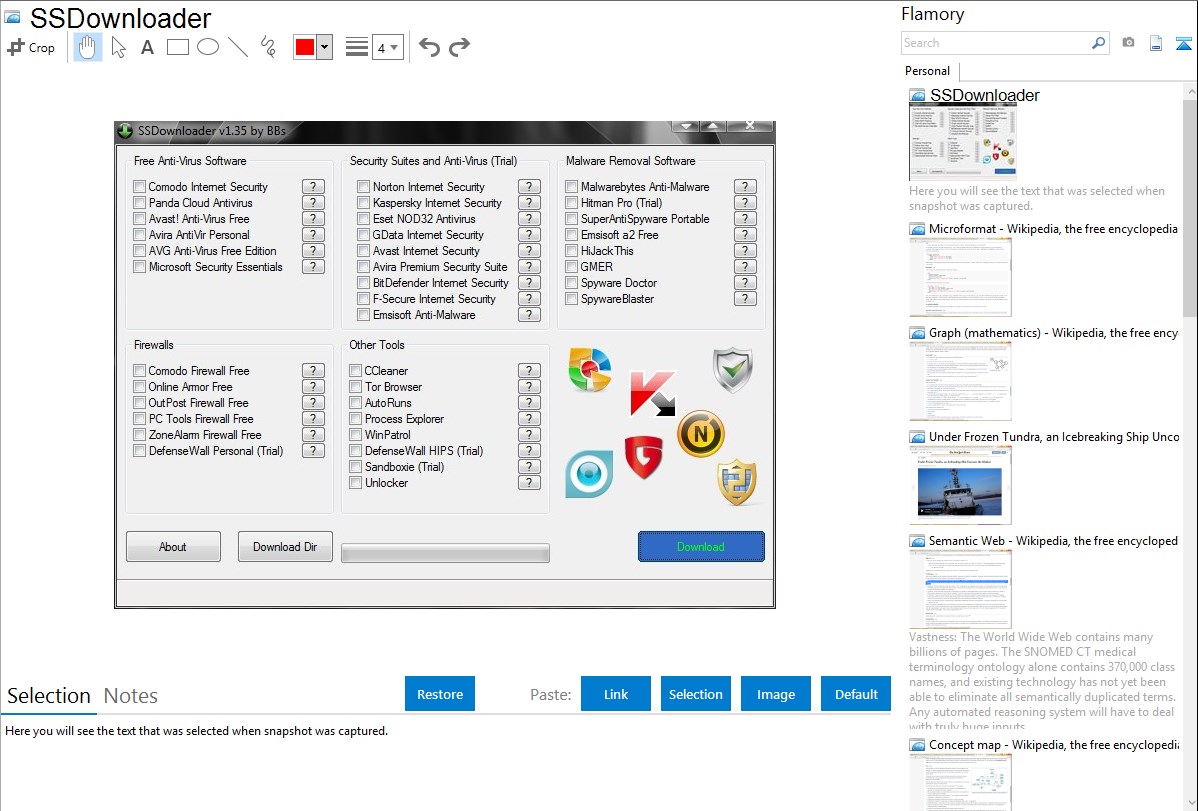Click the red color swatch
The width and height of the screenshot is (1198, 811).
tap(304, 47)
